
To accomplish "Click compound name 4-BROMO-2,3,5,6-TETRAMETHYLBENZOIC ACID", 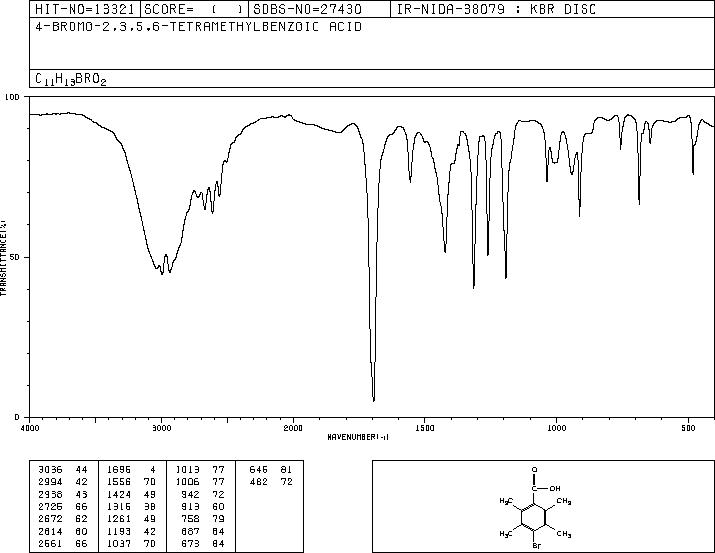I will (x=198, y=27).
